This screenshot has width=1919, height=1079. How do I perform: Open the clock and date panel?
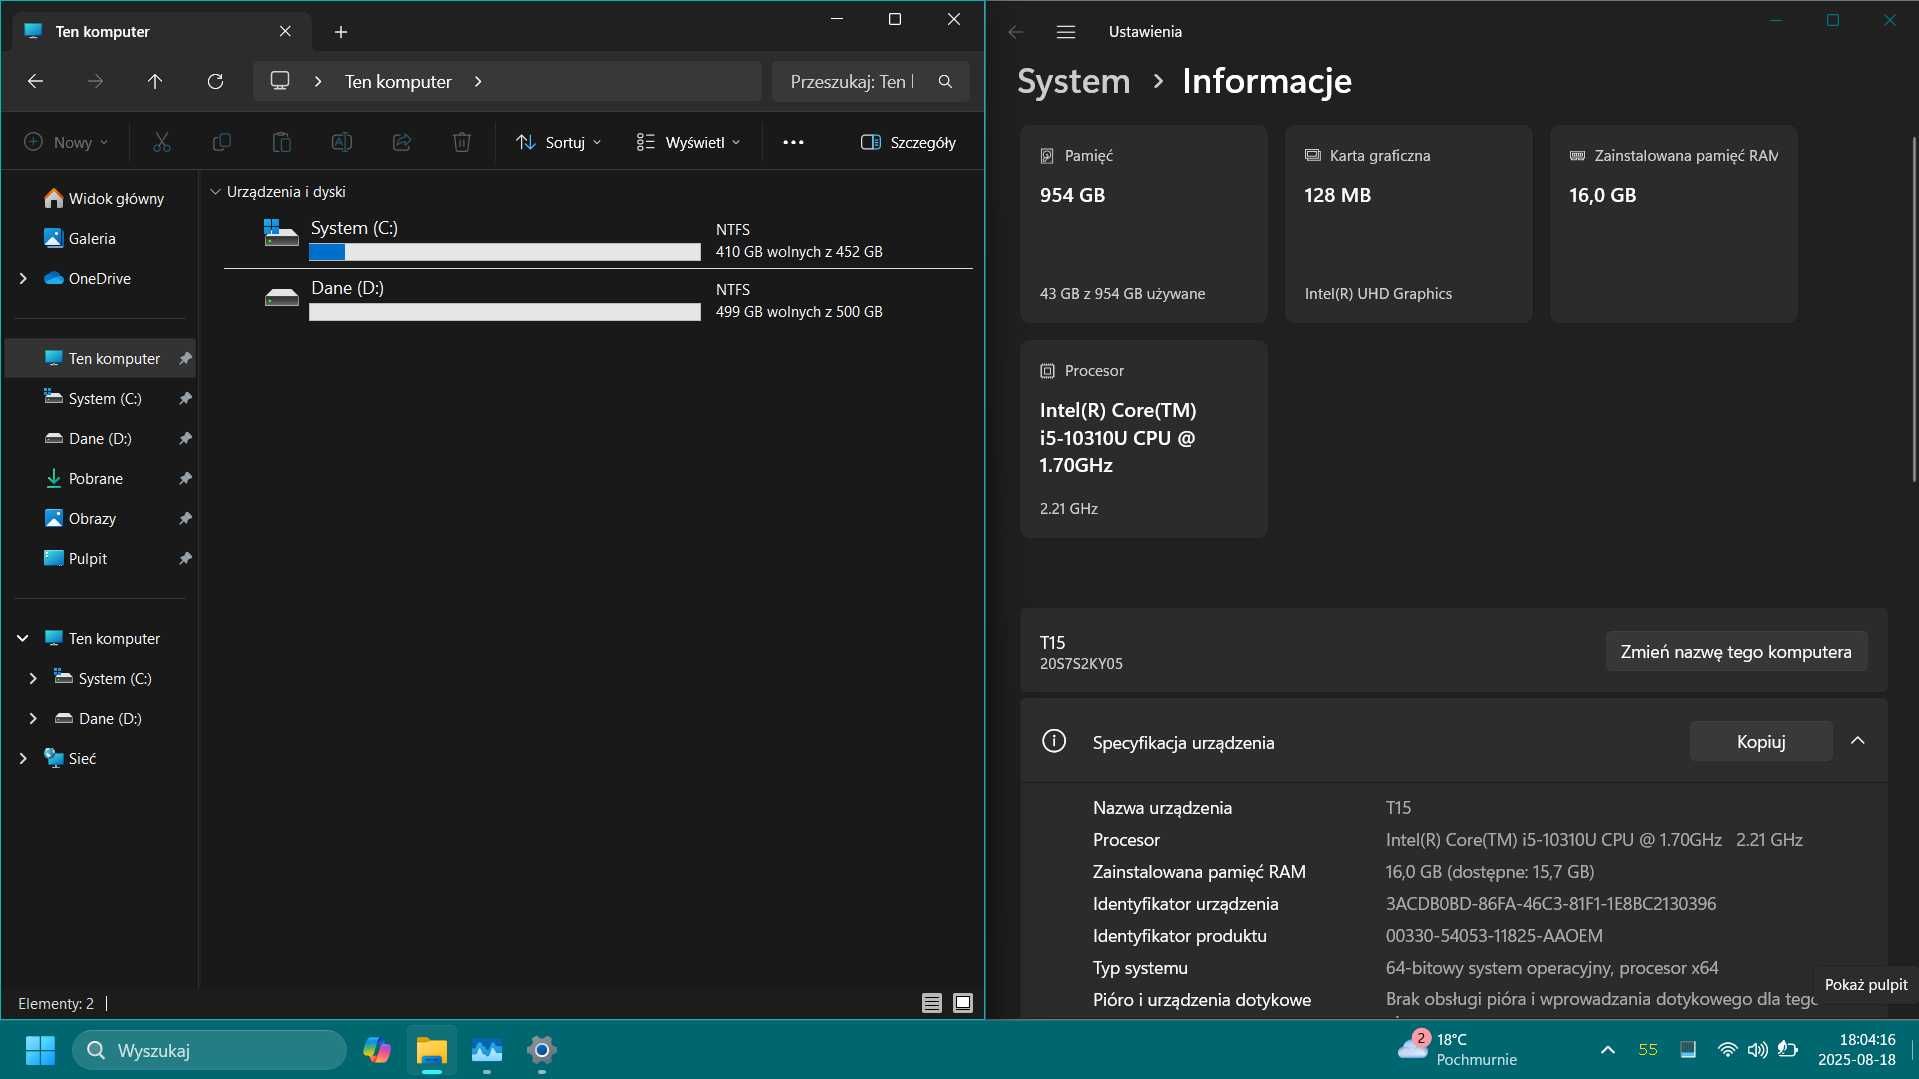tap(1857, 1050)
